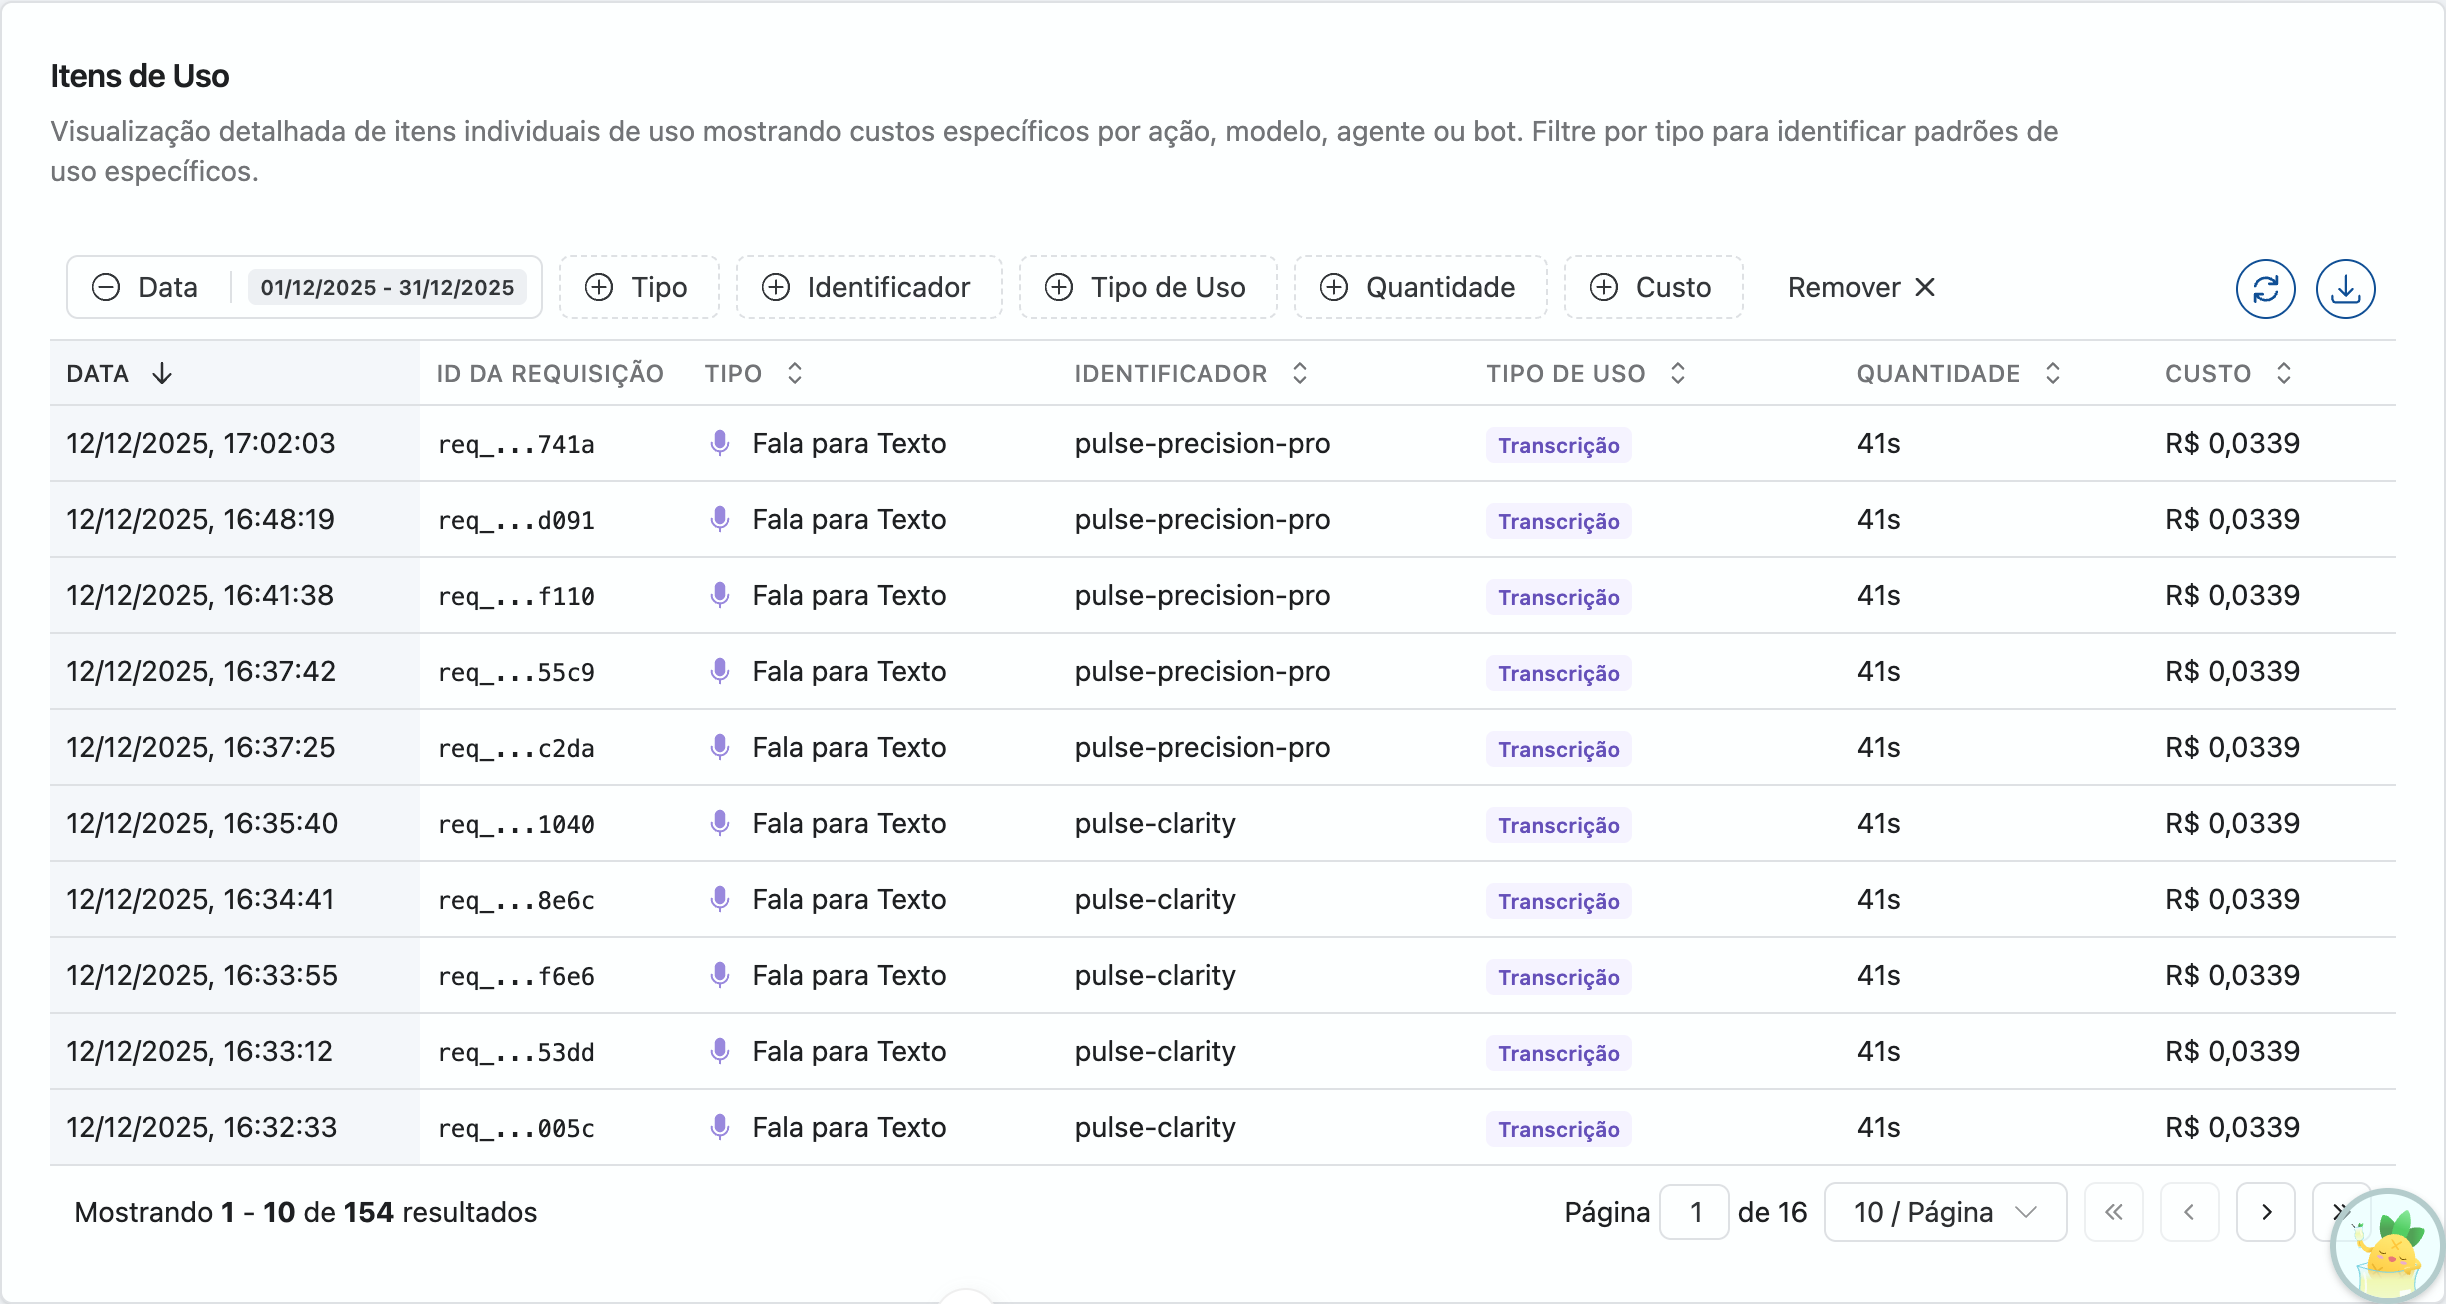Go to next page arrow

(x=2265, y=1212)
